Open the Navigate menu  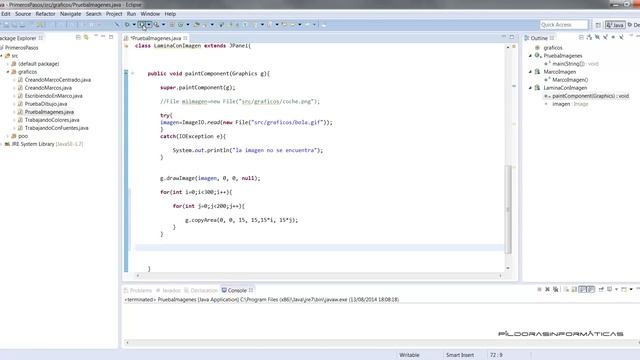click(x=70, y=14)
